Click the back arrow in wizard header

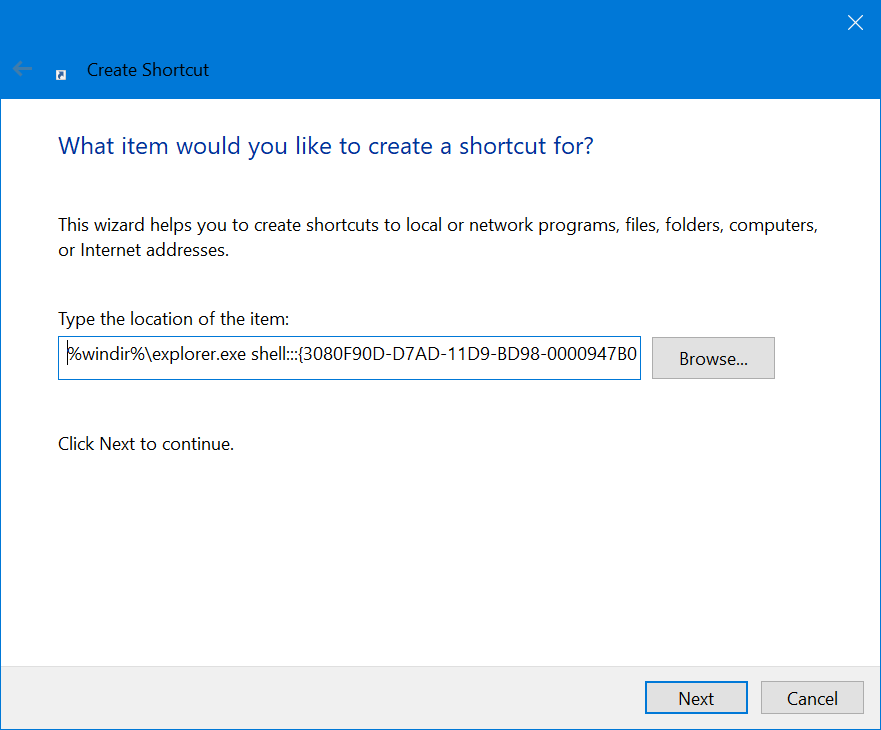click(x=22, y=70)
